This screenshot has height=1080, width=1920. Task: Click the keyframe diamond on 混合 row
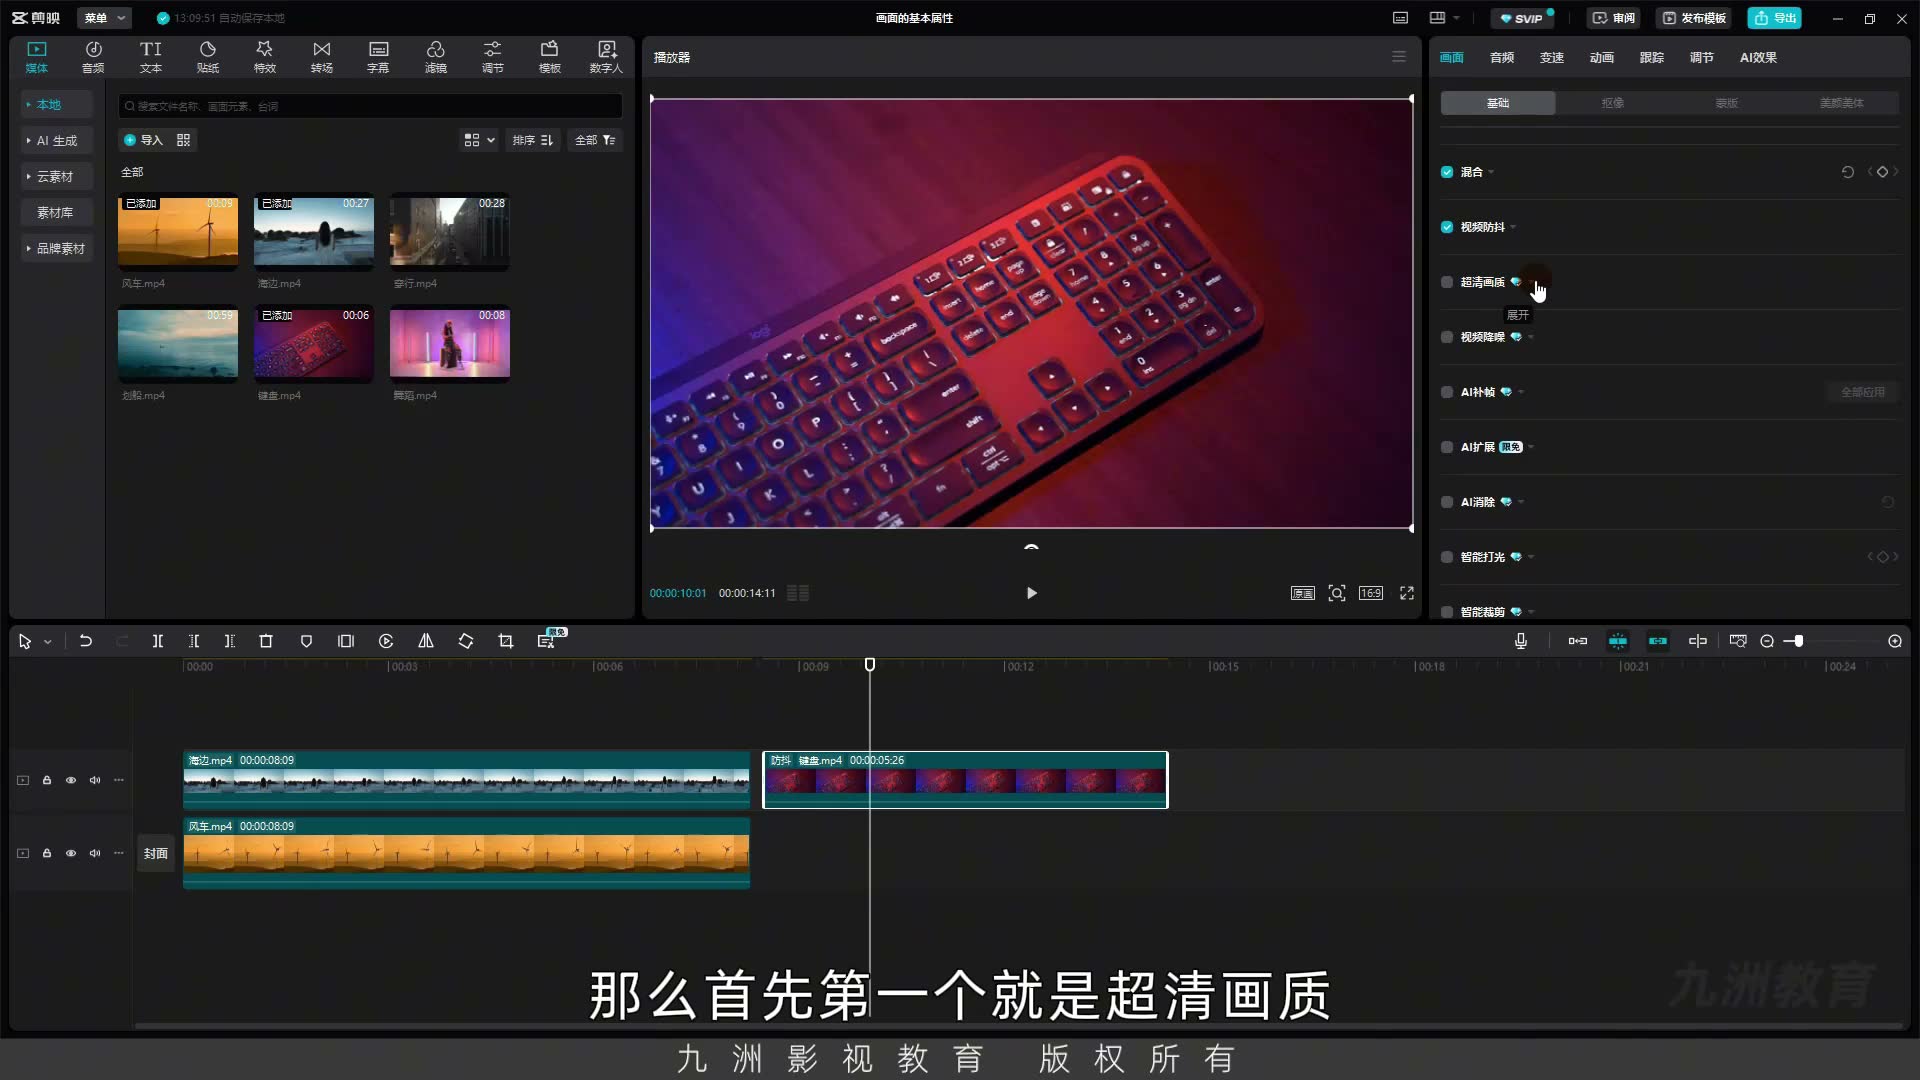(1882, 172)
